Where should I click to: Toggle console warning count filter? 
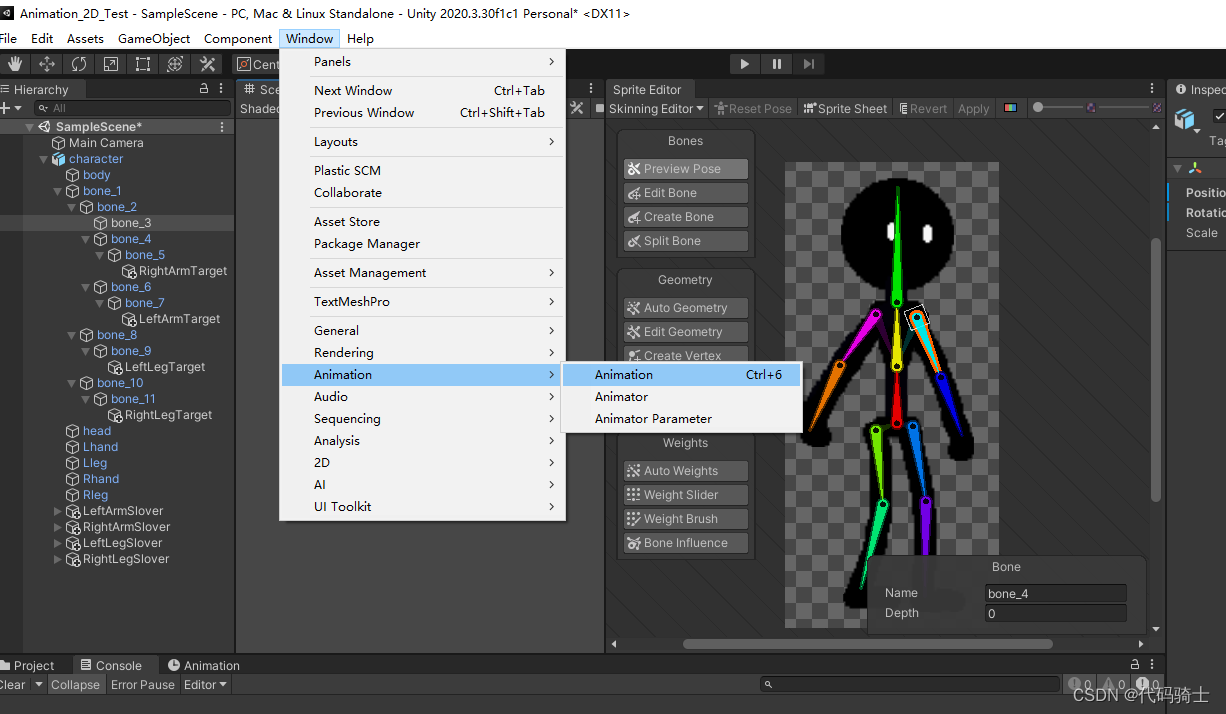pyautogui.click(x=1114, y=685)
